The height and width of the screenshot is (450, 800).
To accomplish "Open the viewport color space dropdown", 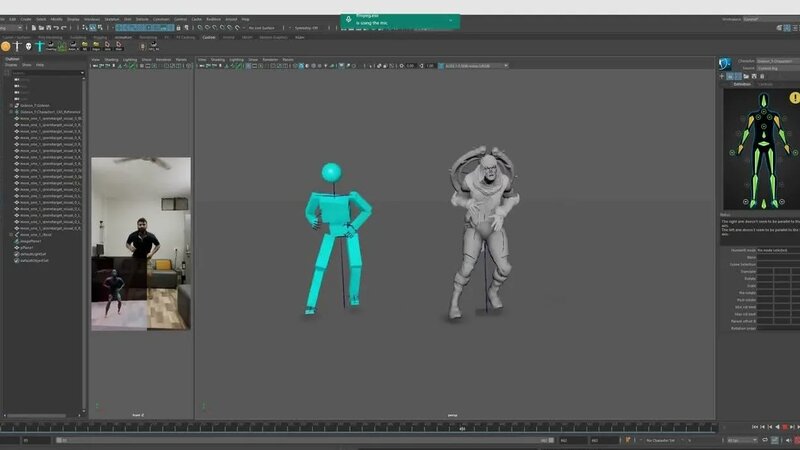I will 476,66.
